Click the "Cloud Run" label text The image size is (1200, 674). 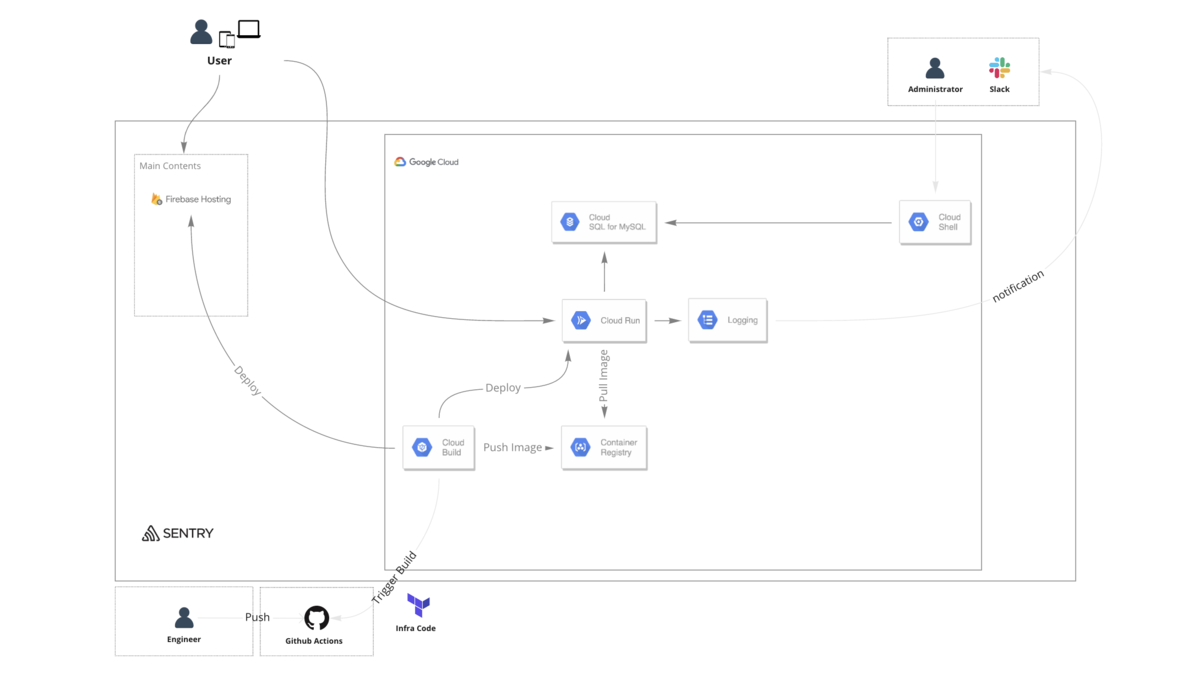click(x=620, y=321)
